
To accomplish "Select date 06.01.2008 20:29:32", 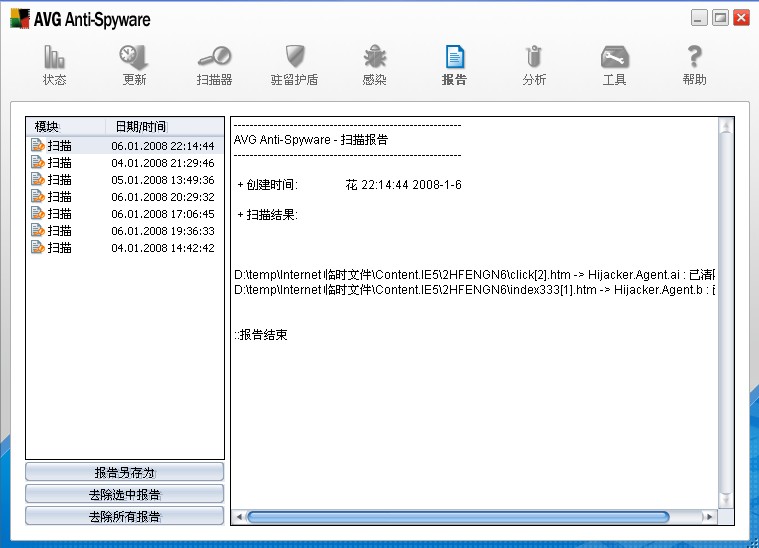I will click(x=163, y=197).
